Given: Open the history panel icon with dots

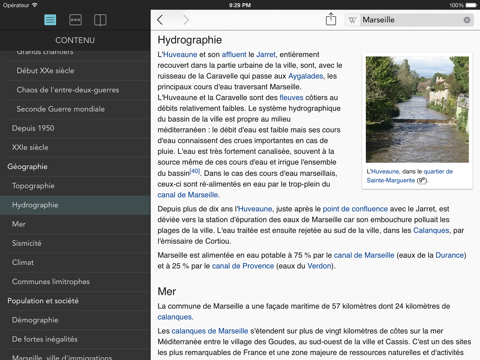Looking at the screenshot, I should pos(75,20).
